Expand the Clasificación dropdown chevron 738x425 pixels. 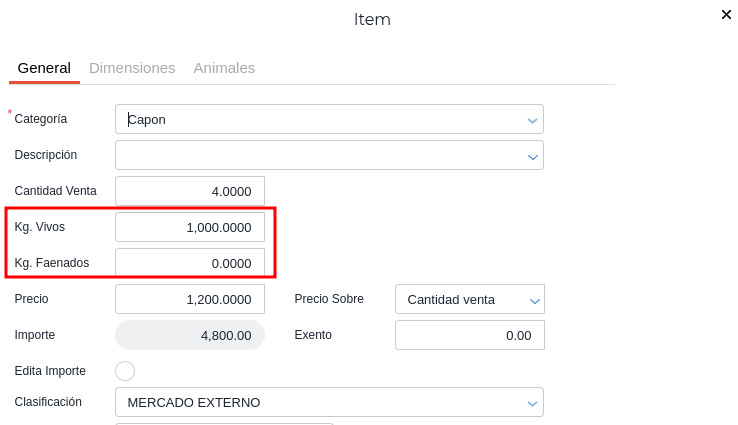pos(532,403)
